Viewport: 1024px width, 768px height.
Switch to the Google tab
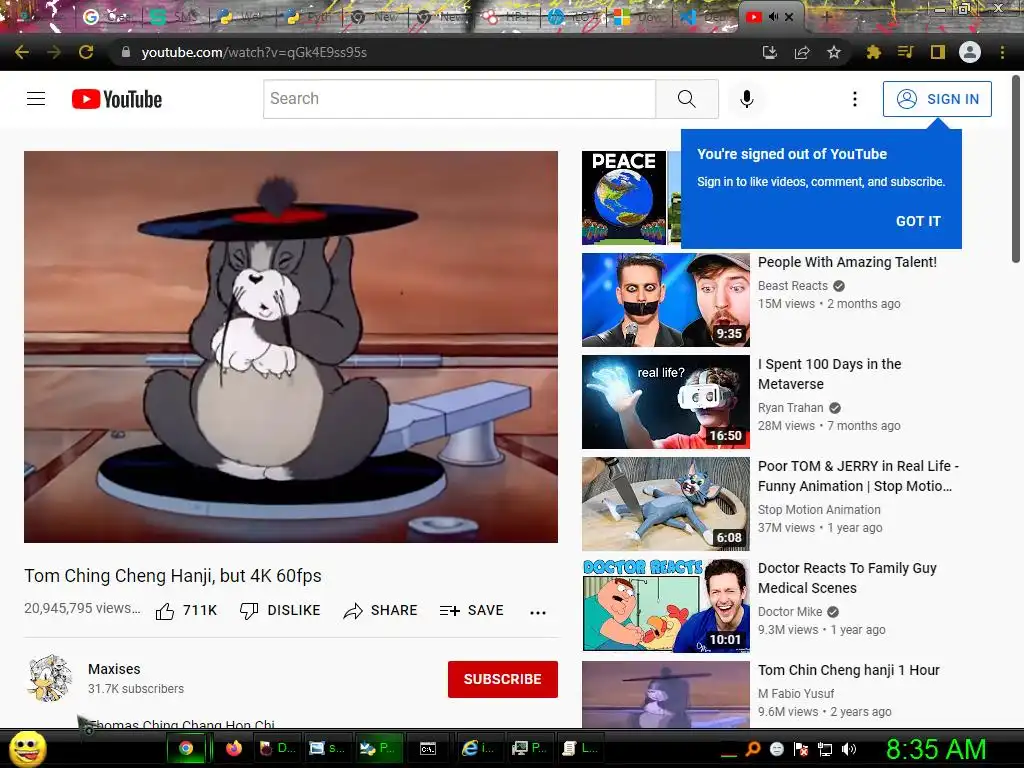pyautogui.click(x=107, y=17)
